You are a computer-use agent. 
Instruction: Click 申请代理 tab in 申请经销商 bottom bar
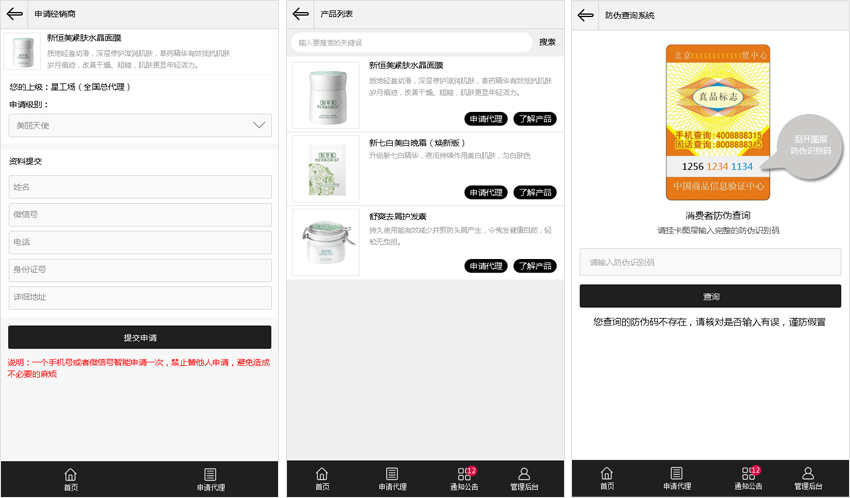[210, 479]
